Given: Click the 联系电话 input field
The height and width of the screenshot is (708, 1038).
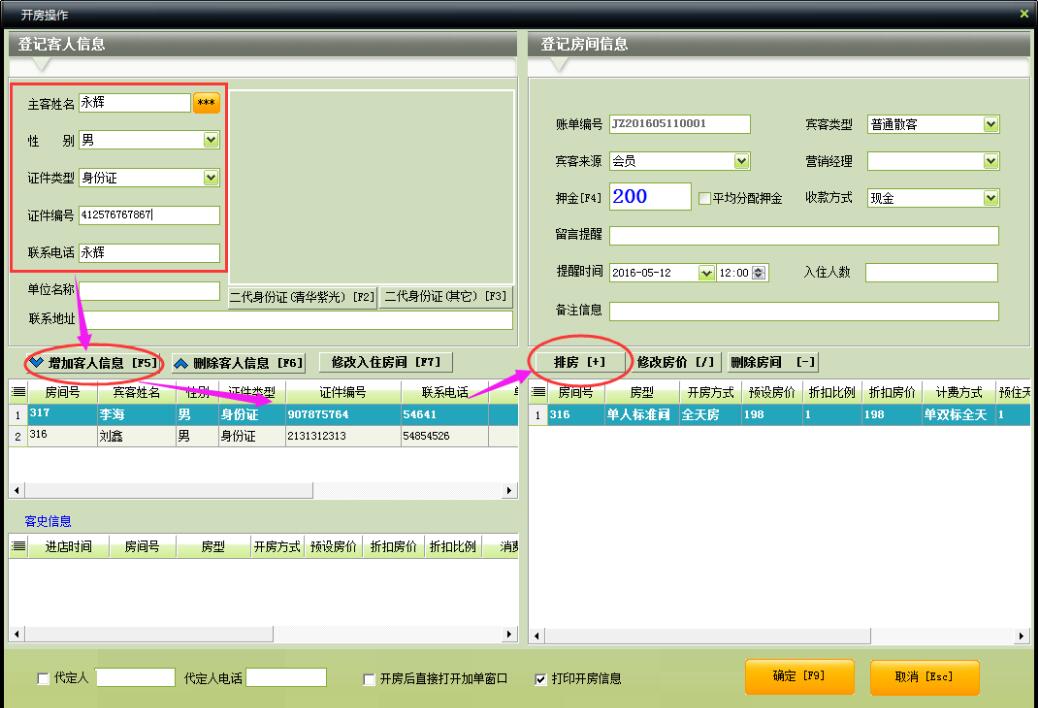Looking at the screenshot, I should 149,253.
